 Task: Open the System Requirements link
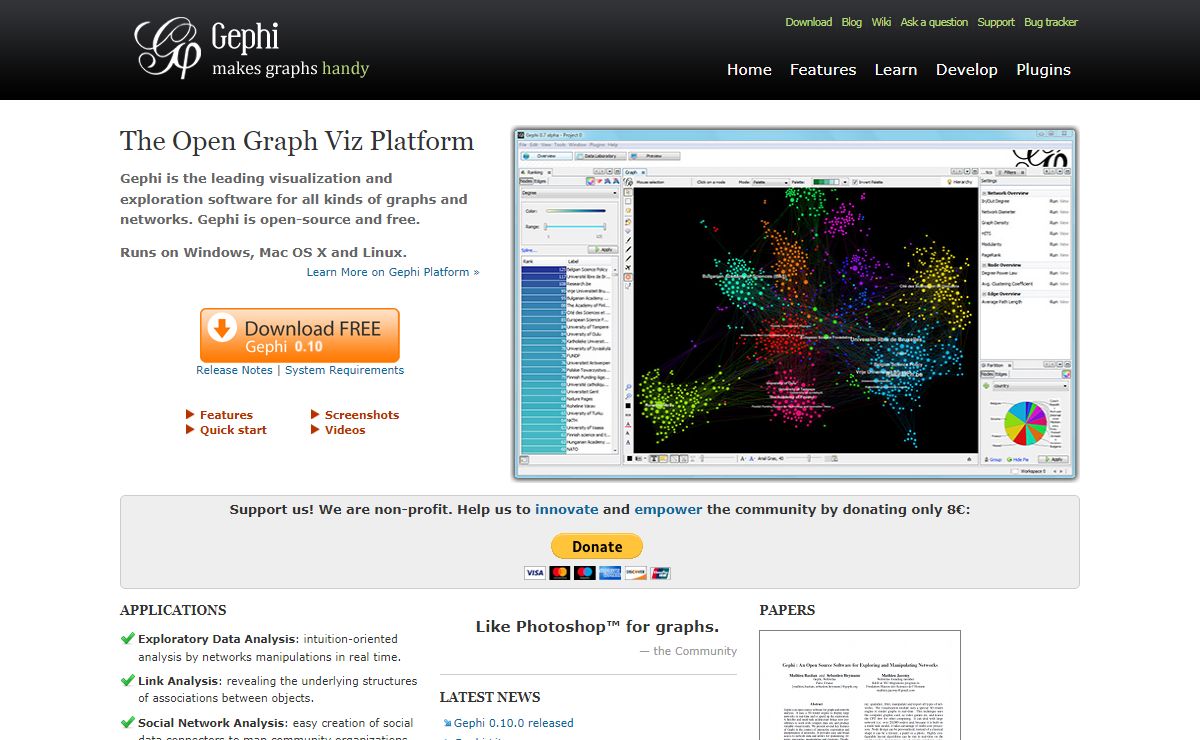tap(344, 370)
